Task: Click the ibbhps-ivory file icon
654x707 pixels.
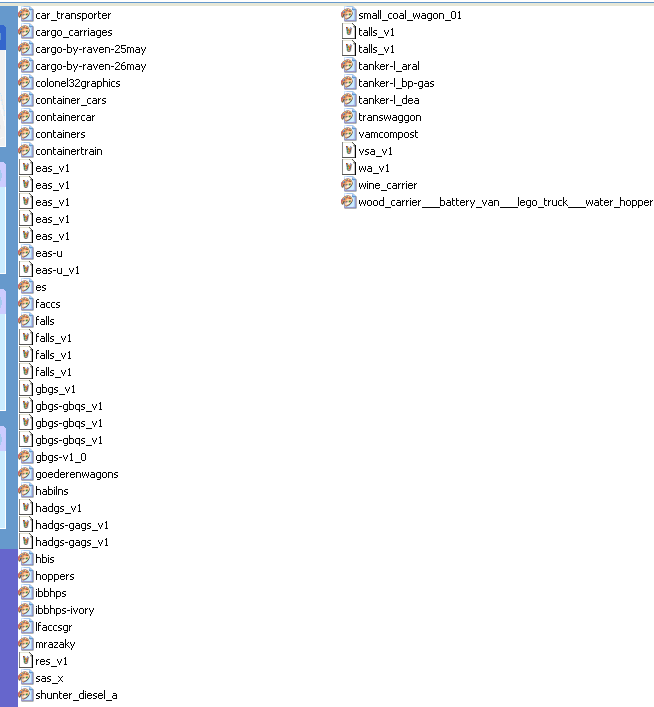Action: click(26, 610)
